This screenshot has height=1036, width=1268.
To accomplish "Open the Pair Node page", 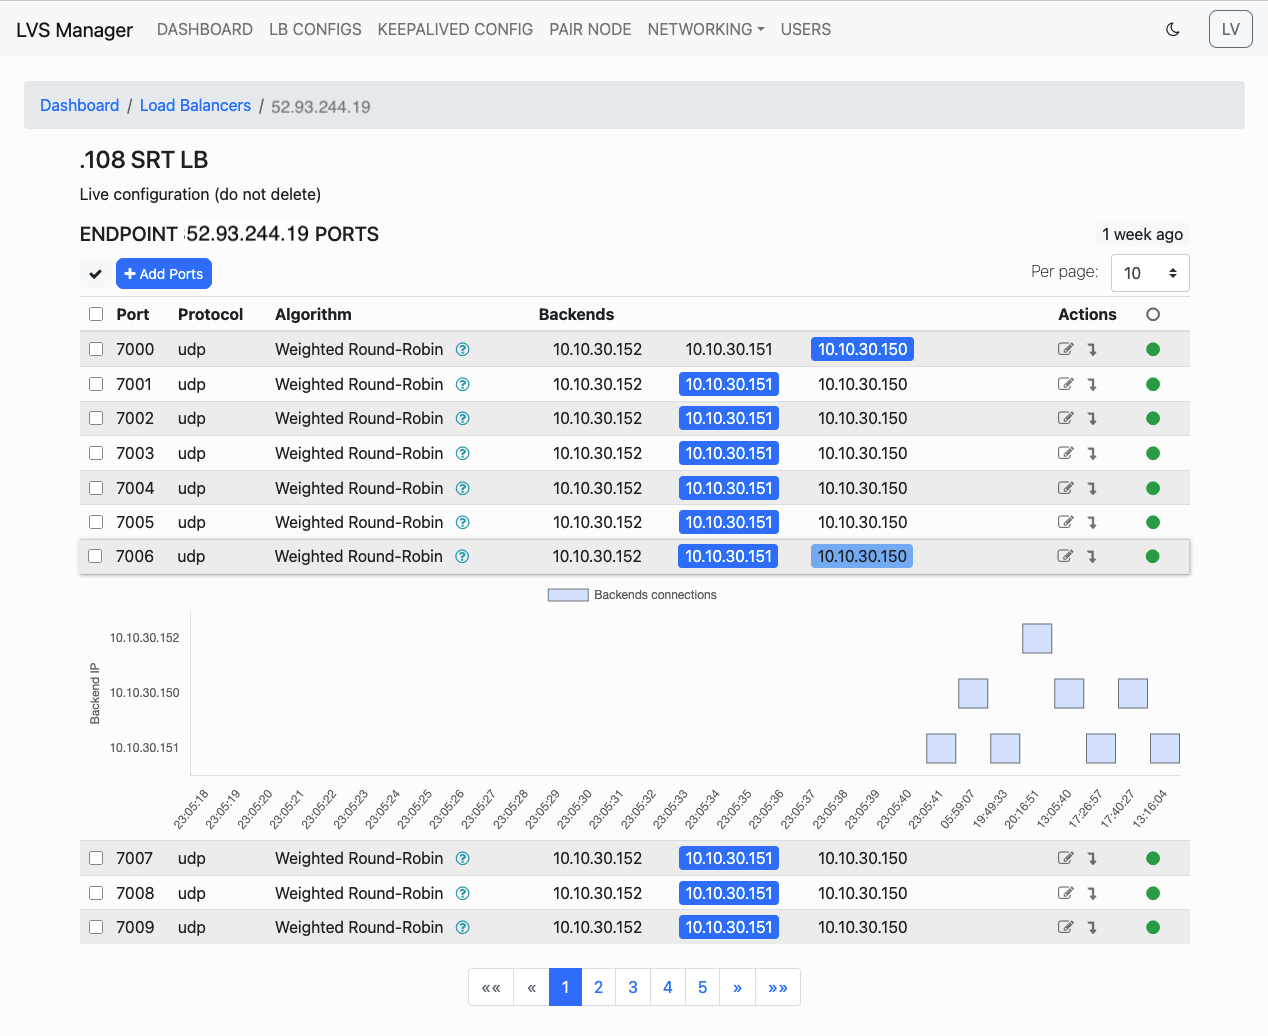I will coord(590,30).
